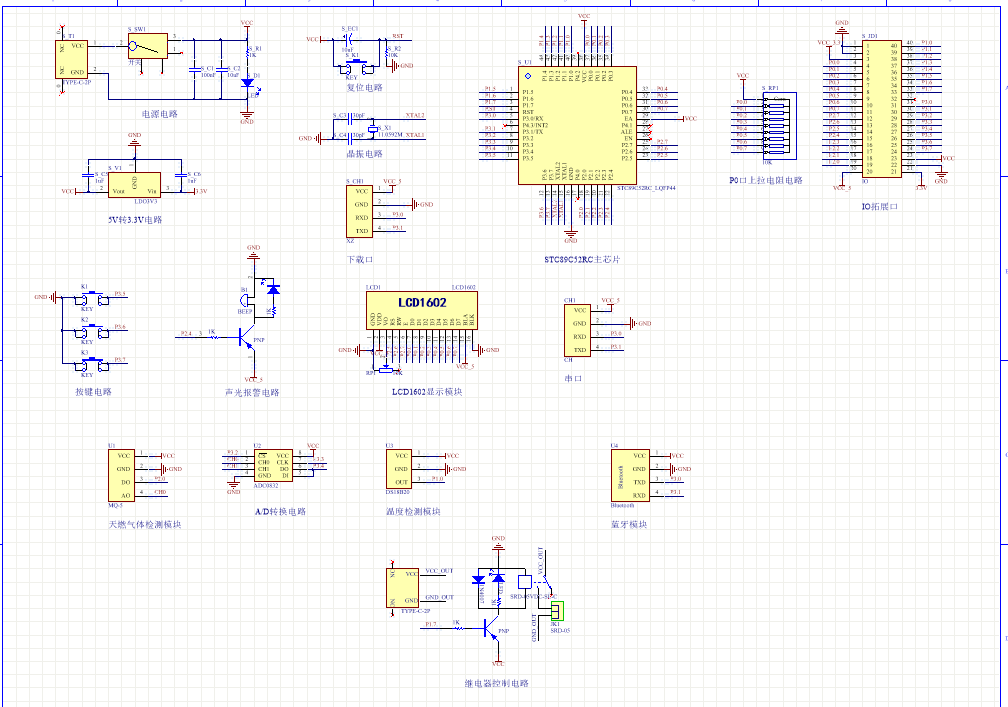Click the LCD1602显示模块 label

(427, 391)
